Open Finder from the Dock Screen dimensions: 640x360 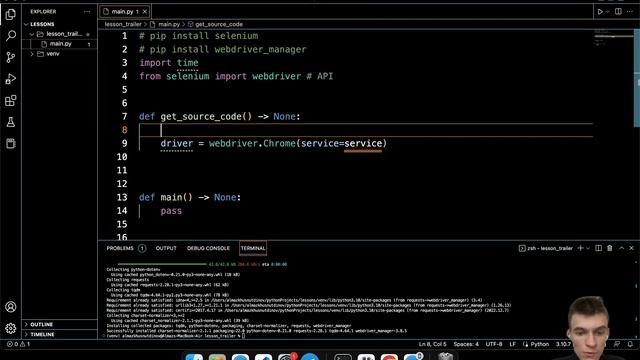tap(194, 358)
